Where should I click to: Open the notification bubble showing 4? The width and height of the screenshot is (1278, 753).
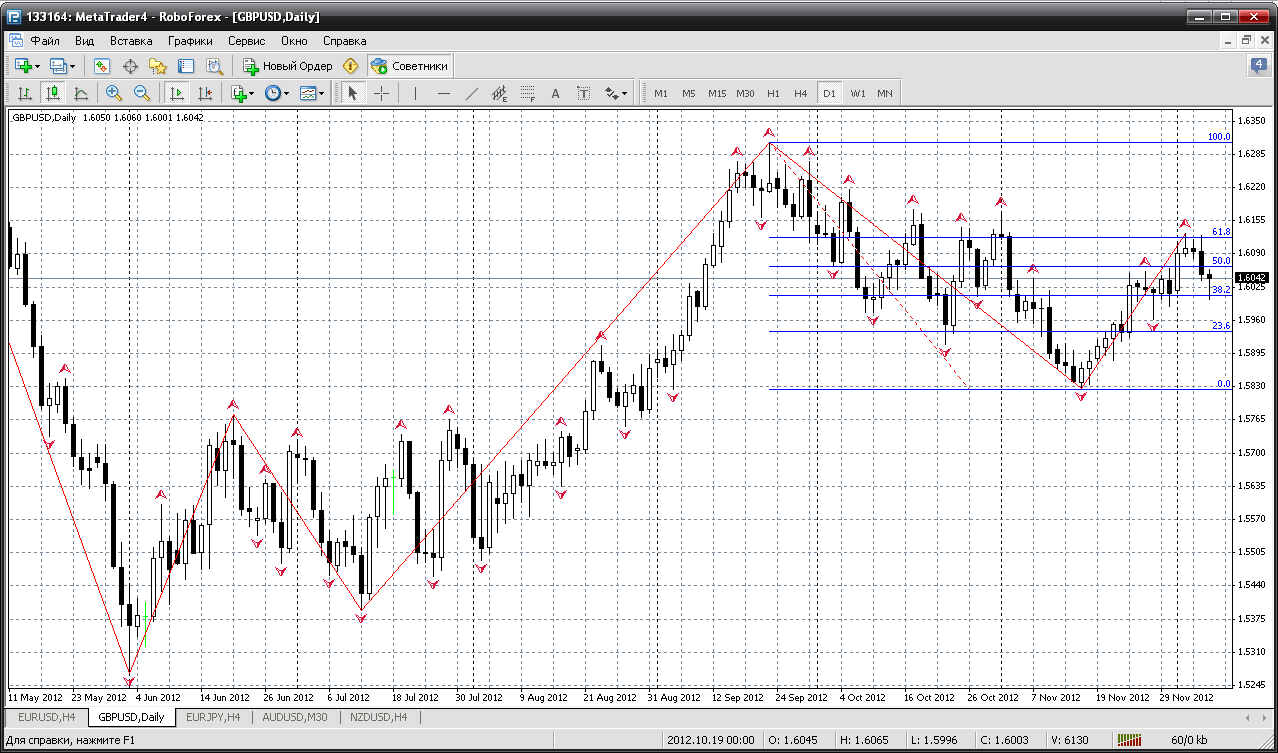[1258, 66]
